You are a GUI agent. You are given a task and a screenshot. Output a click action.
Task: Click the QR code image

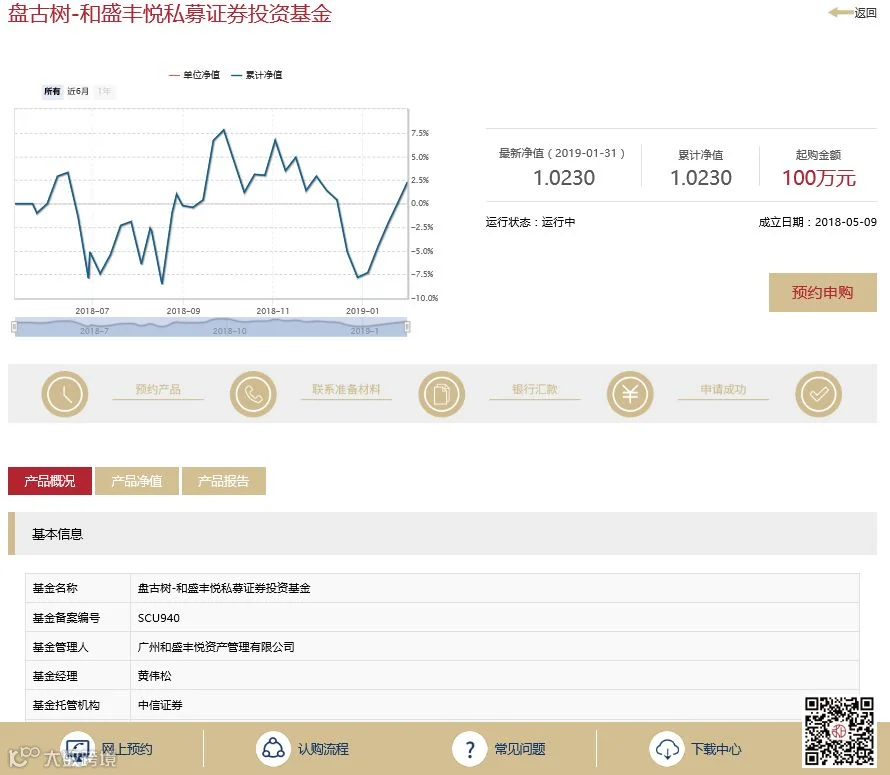click(839, 731)
